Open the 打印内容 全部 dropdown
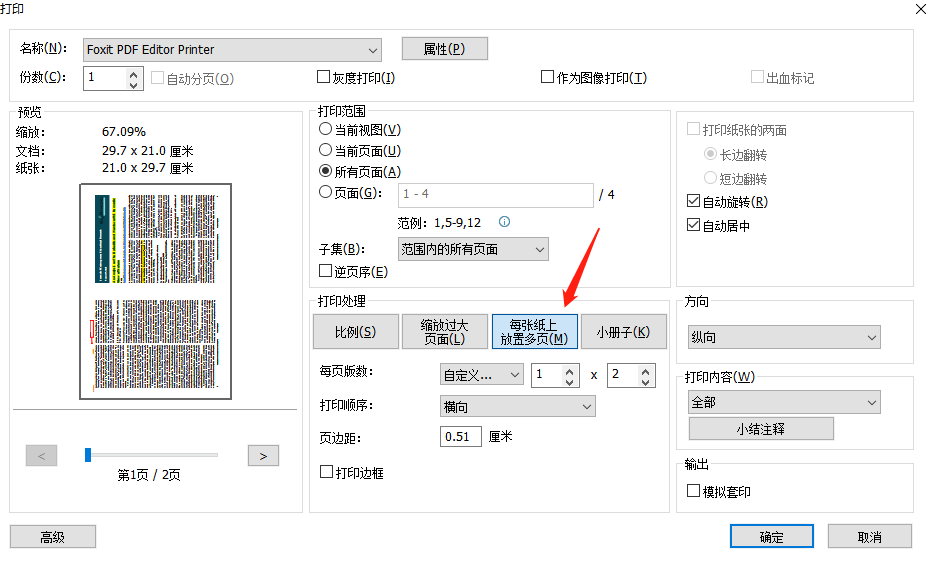 pyautogui.click(x=784, y=403)
